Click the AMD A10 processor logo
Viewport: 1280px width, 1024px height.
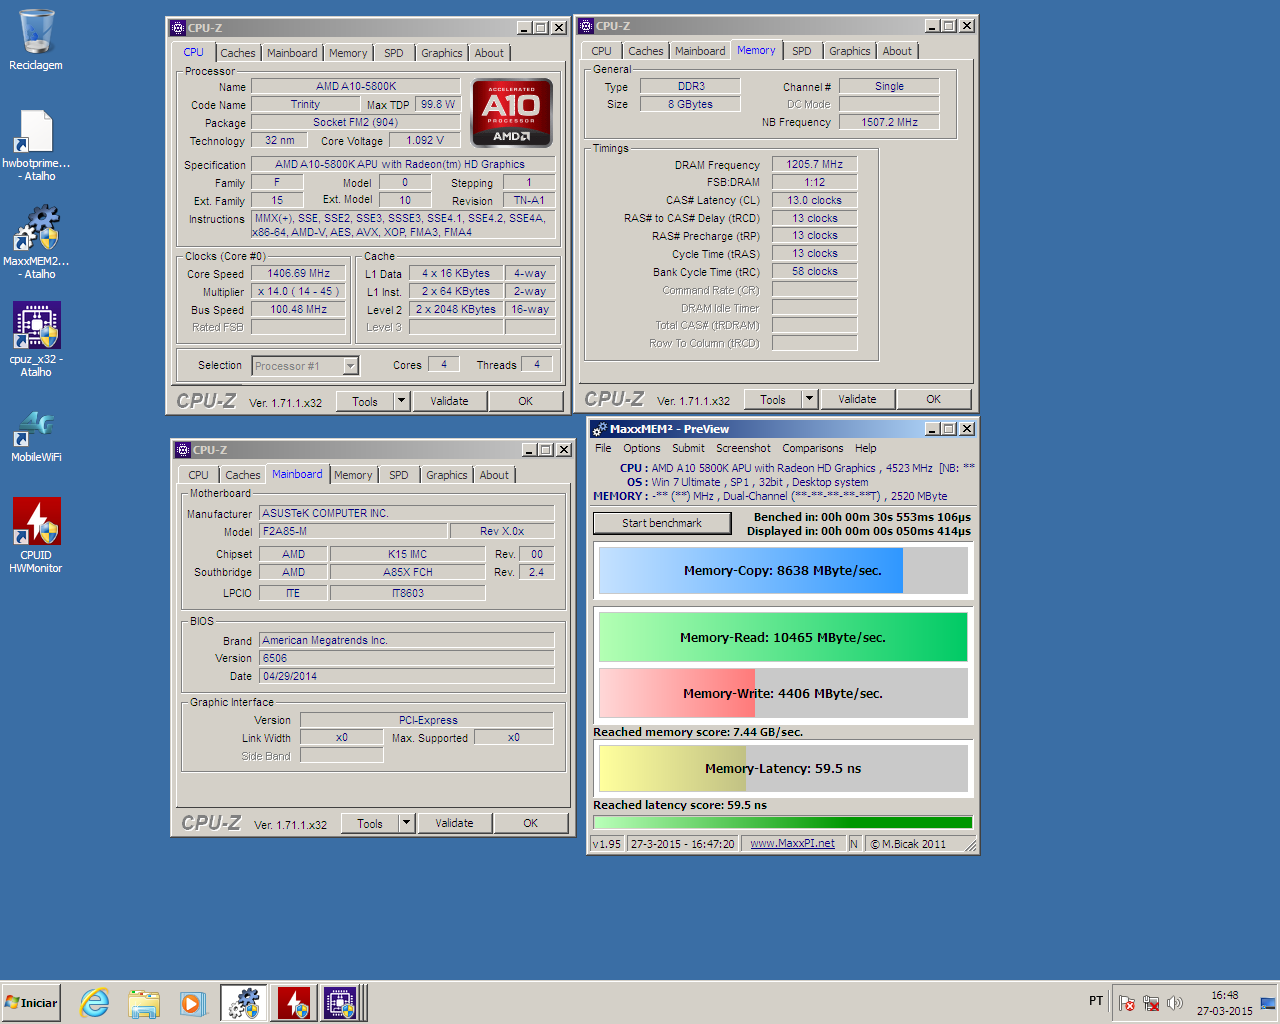pos(512,113)
